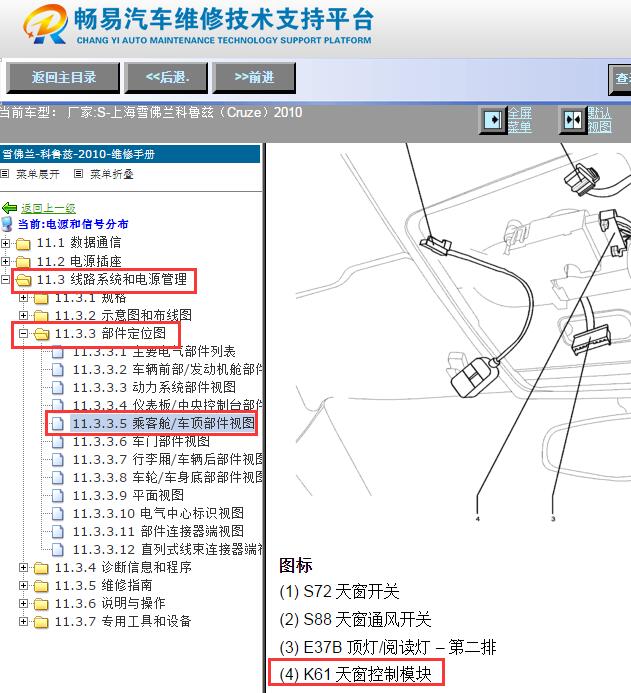Open the 默认视图 link
Screen dimensions: 631x693
coord(600,120)
